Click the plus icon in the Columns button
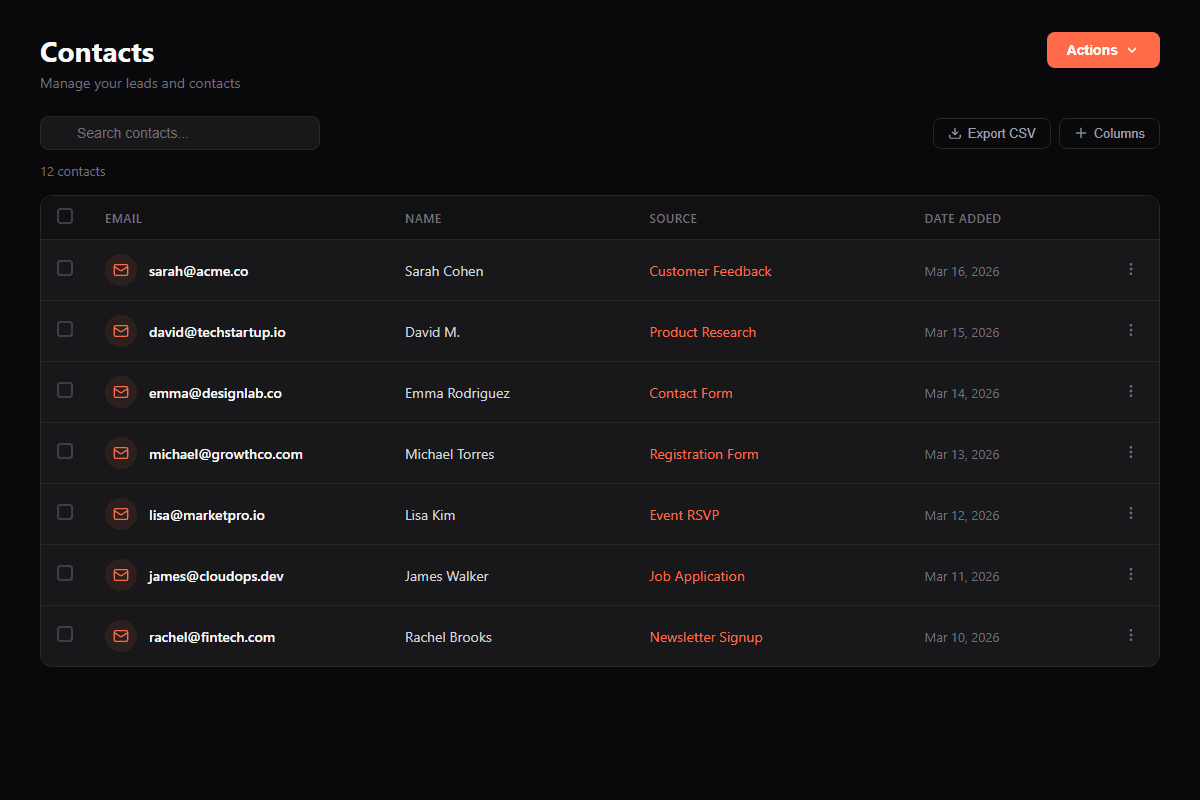 [x=1080, y=132]
